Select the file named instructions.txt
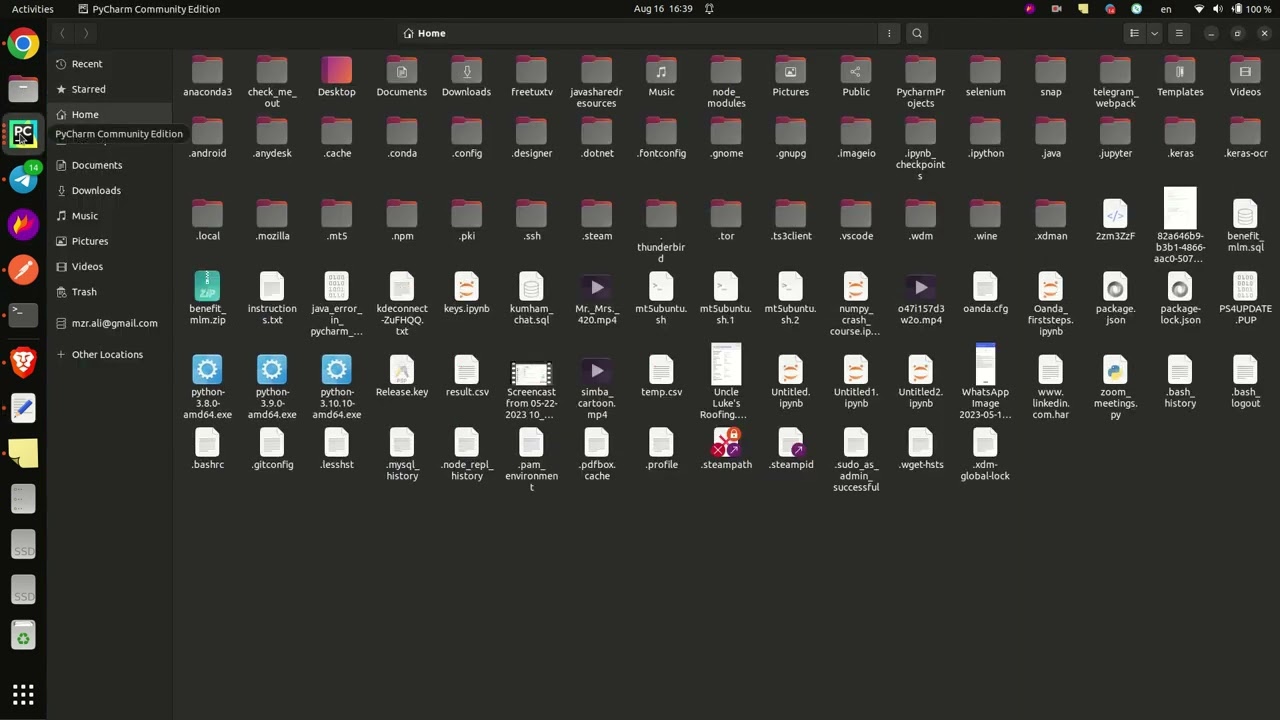 pos(272,299)
